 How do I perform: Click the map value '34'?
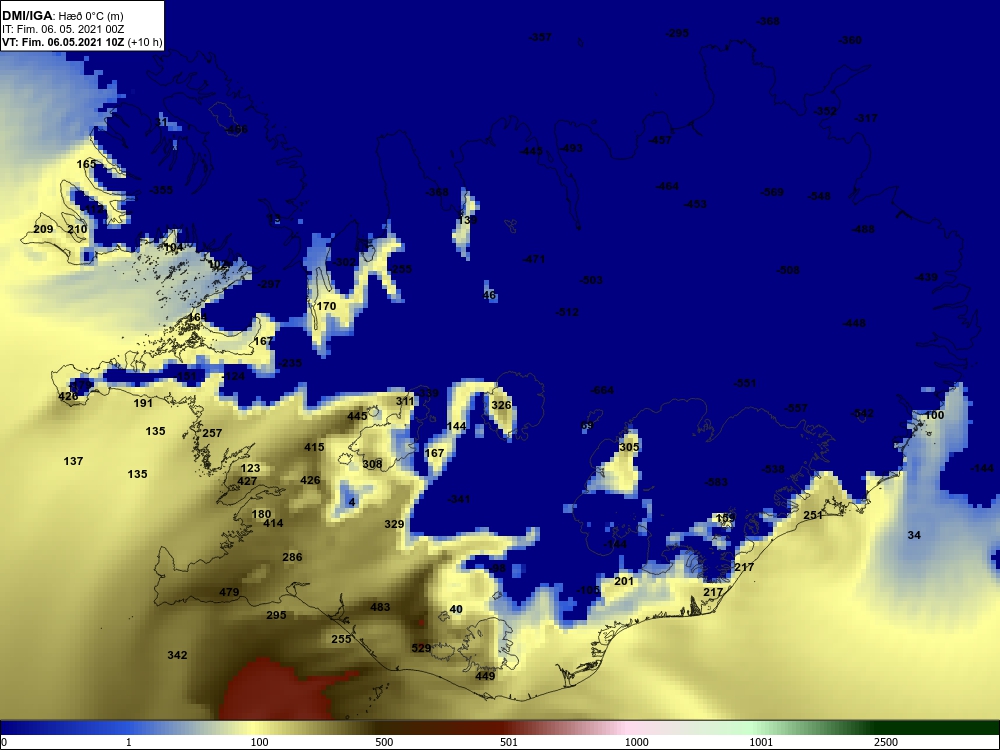(915, 536)
